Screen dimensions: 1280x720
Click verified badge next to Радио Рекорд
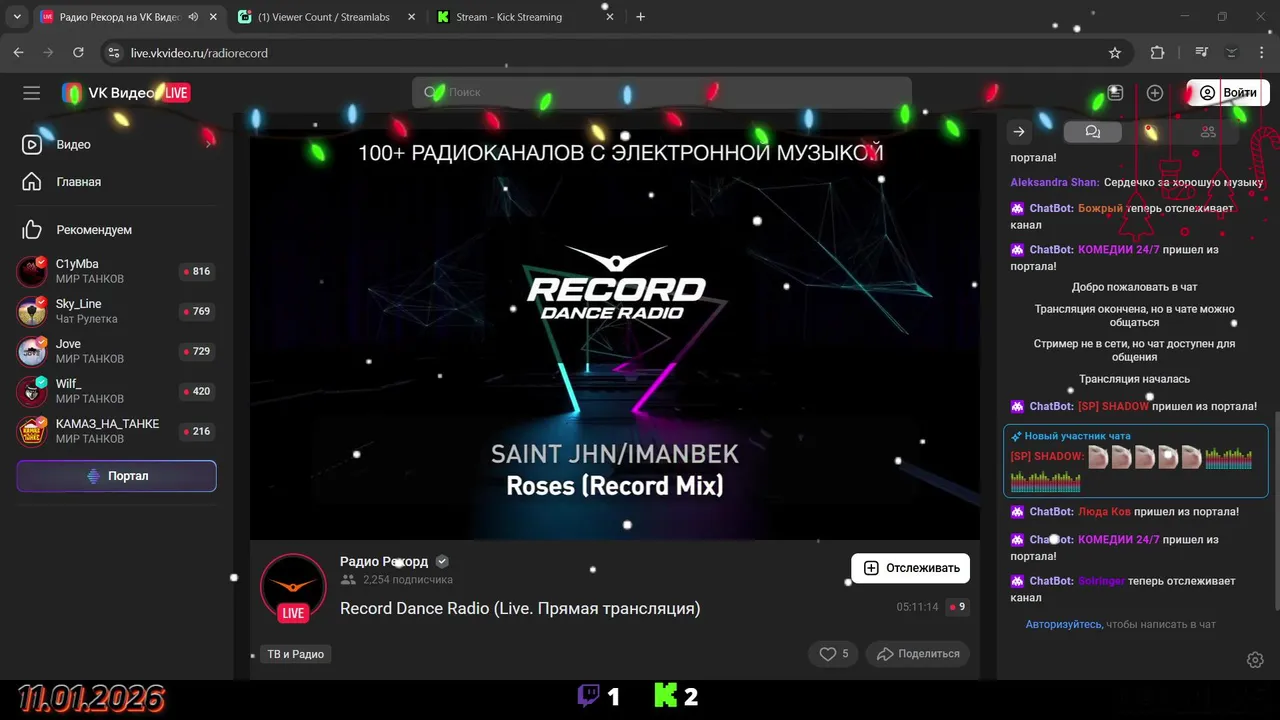tap(442, 562)
